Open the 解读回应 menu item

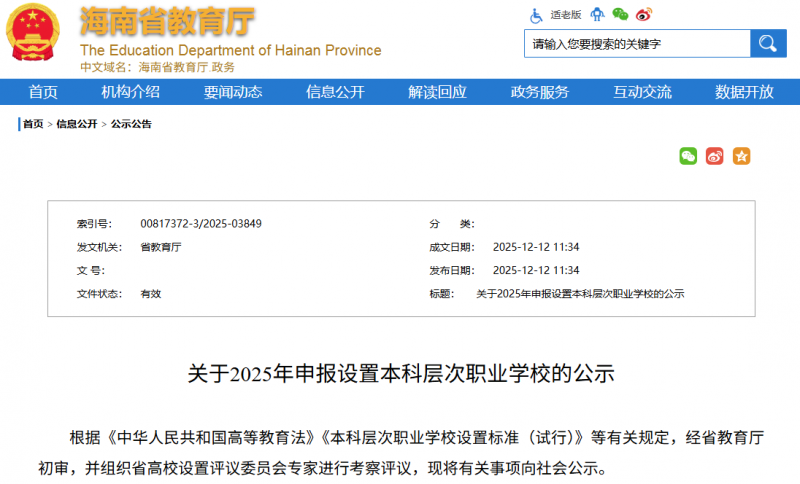point(437,92)
